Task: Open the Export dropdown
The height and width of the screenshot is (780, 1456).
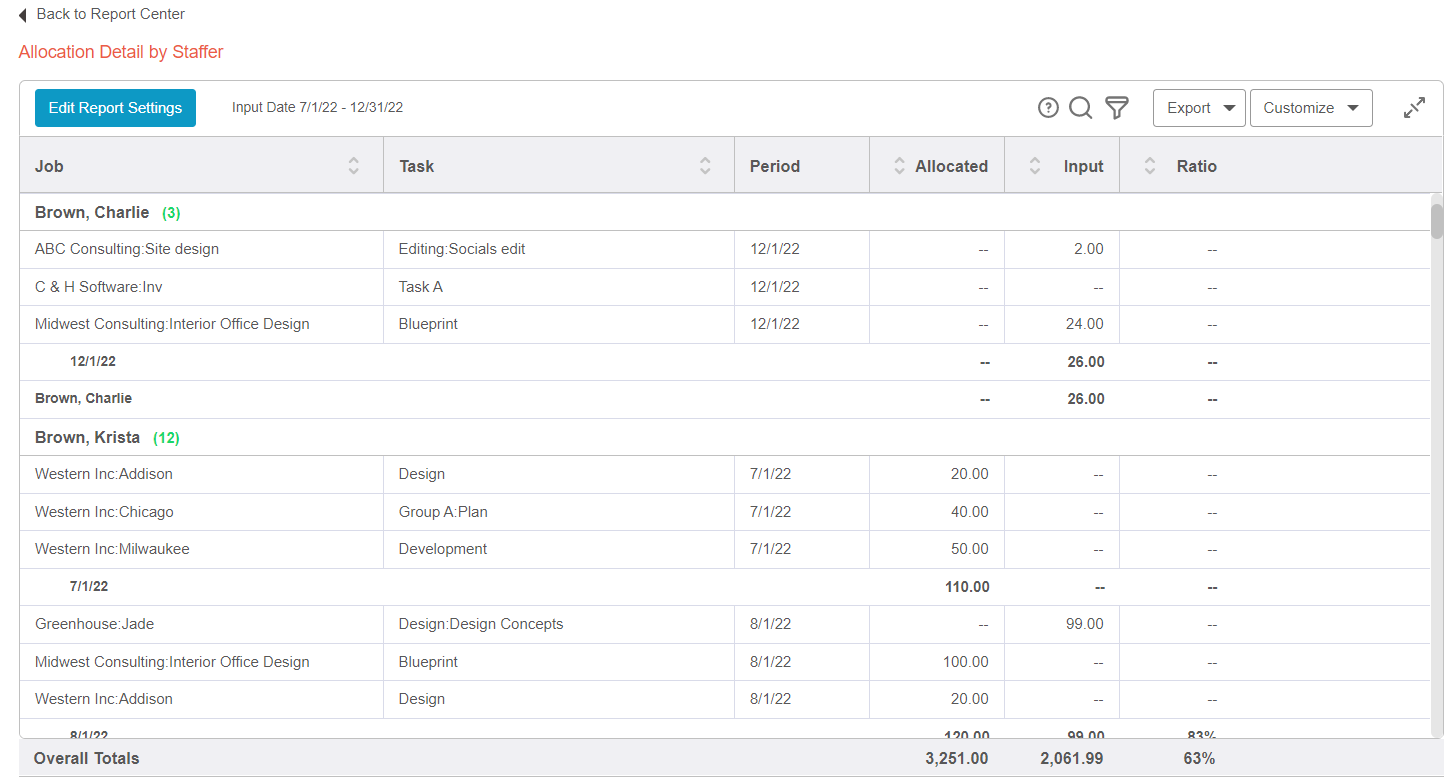Action: pyautogui.click(x=1199, y=108)
